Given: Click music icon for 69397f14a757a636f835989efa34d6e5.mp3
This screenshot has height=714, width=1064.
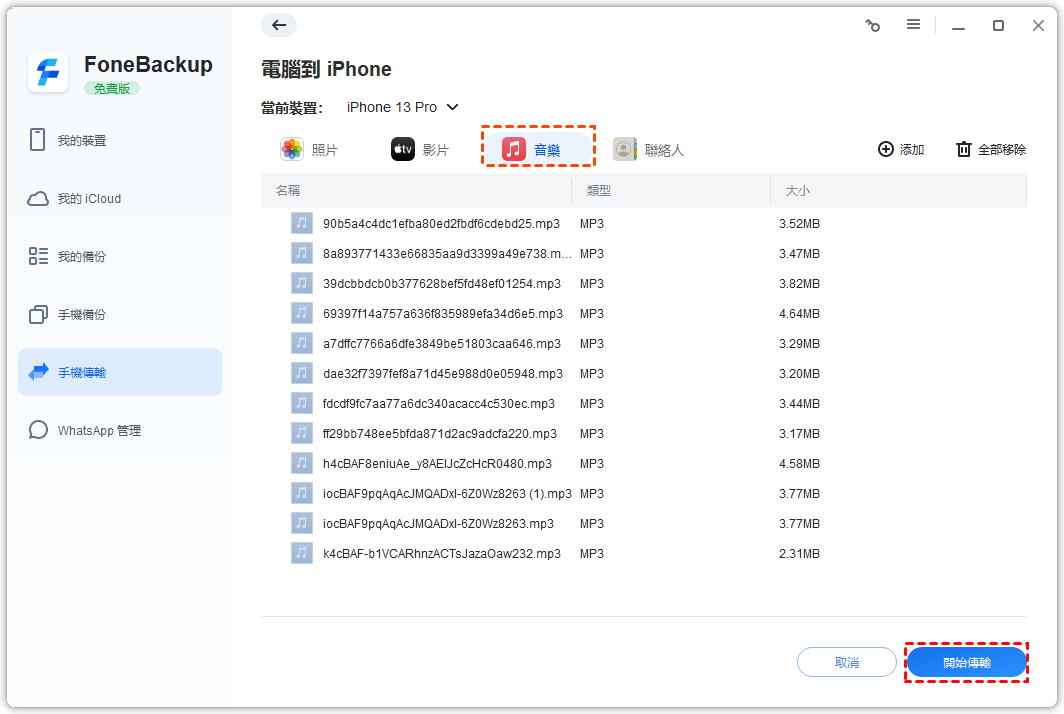Looking at the screenshot, I should (302, 313).
